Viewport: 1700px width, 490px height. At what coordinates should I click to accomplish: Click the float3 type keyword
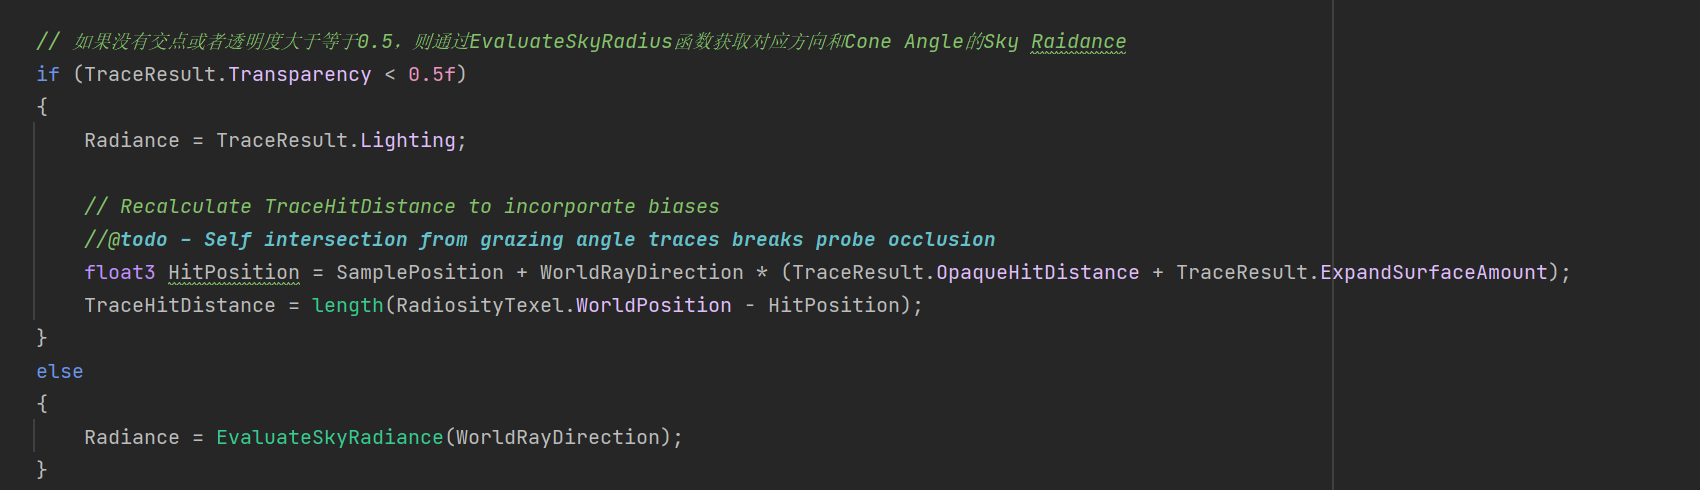120,272
